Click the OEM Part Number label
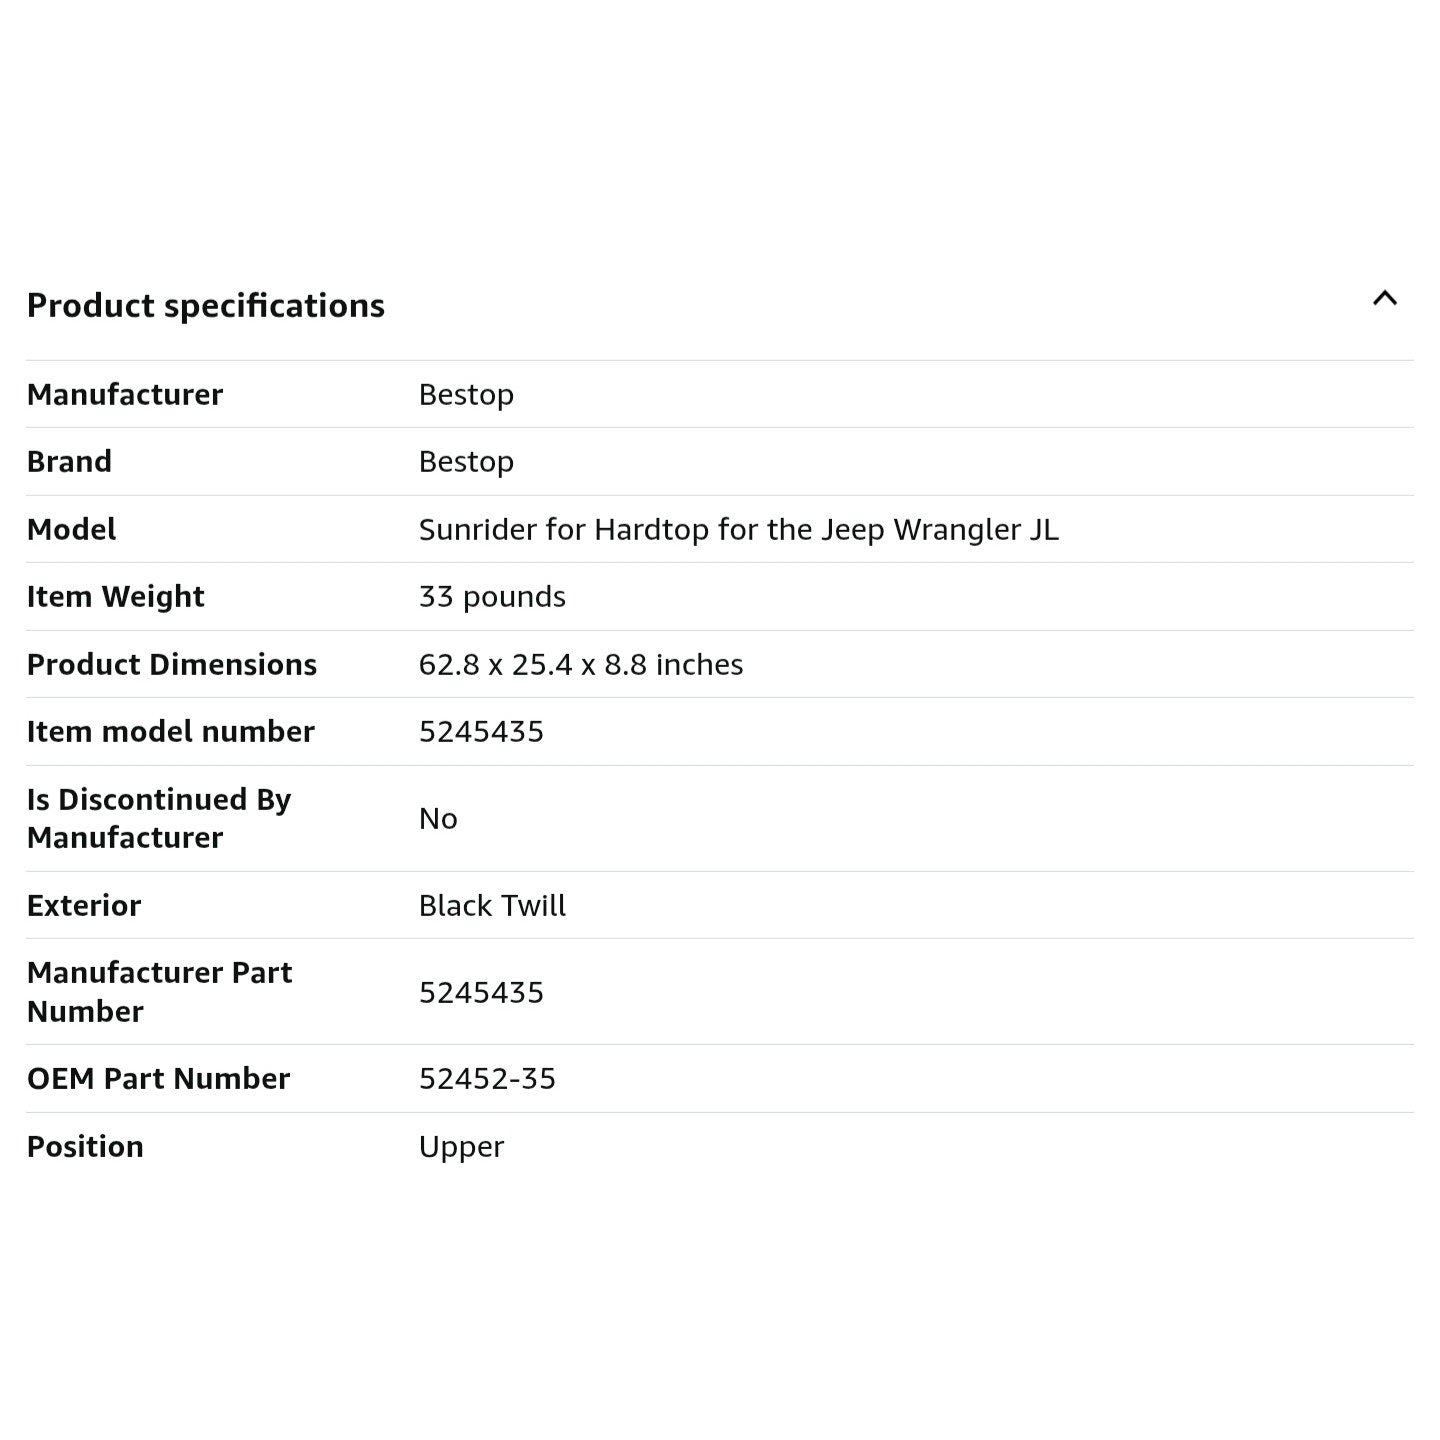The image size is (1440, 1440). (x=158, y=1079)
